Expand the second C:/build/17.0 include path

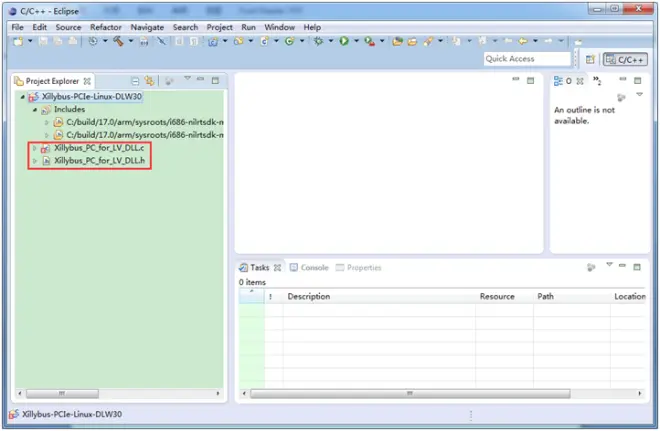click(47, 135)
